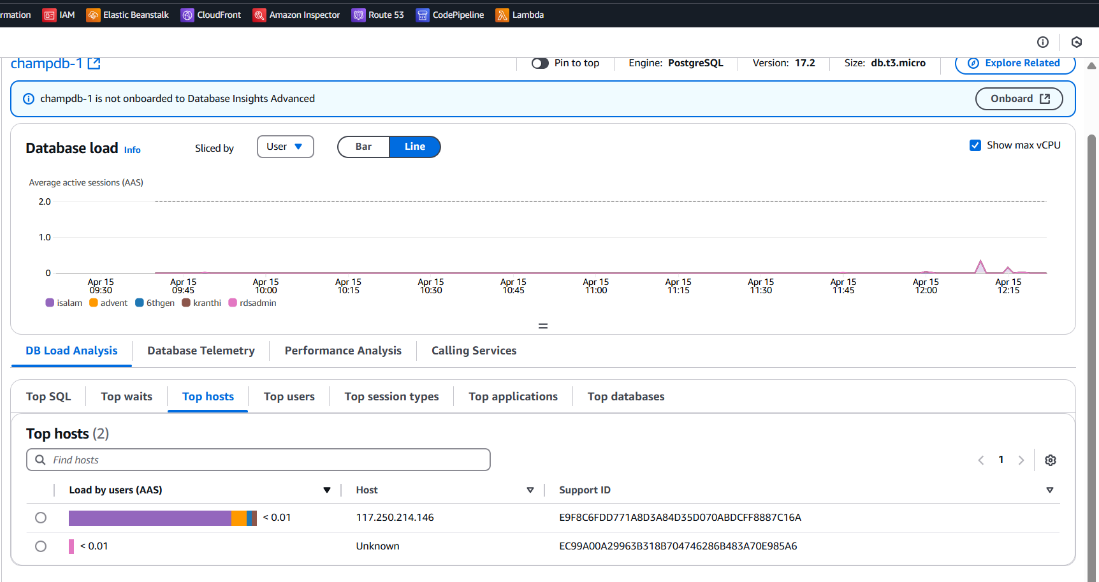Open Amazon Inspector shortcut icon
The image size is (1099, 582).
coord(259,15)
